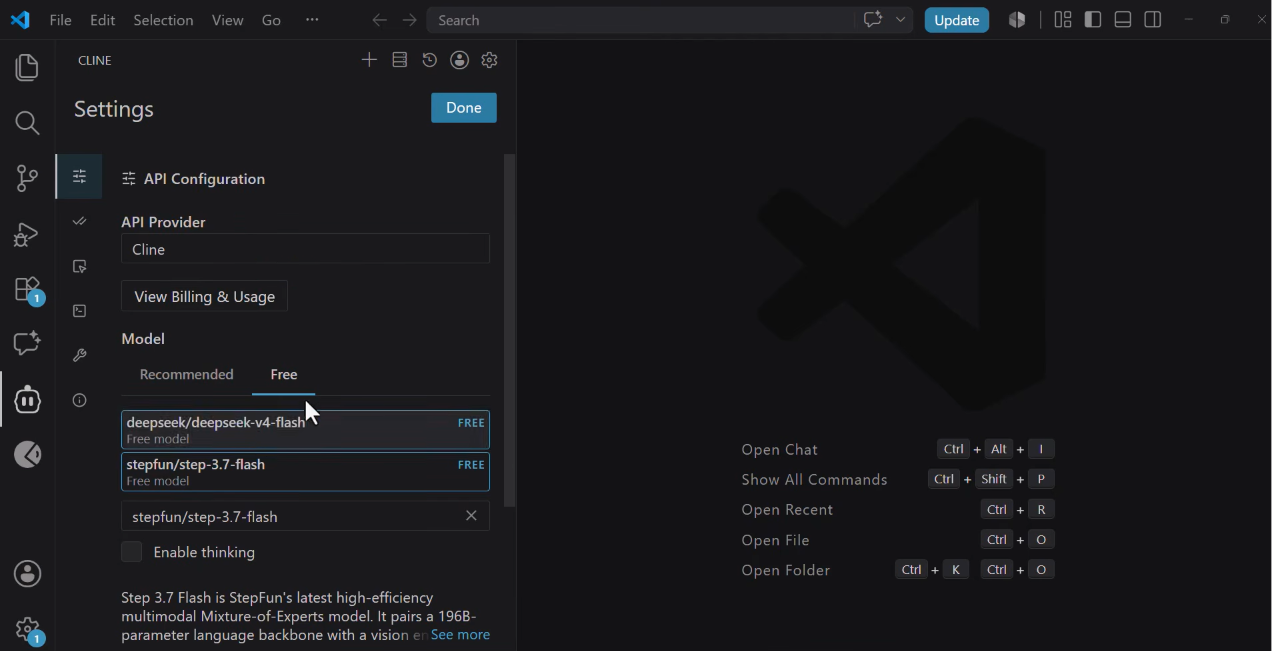Open the terminal settings section
The height and width of the screenshot is (652, 1272).
tap(80, 311)
